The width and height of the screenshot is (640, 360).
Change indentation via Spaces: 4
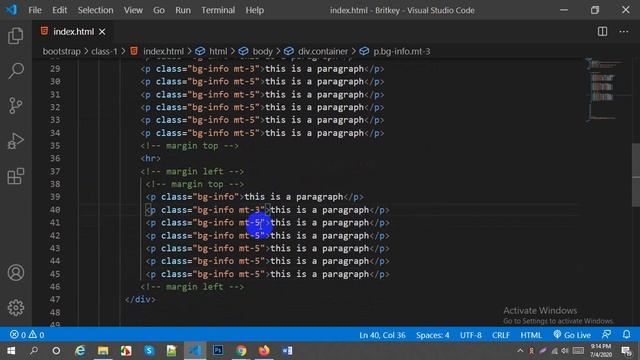(x=433, y=335)
